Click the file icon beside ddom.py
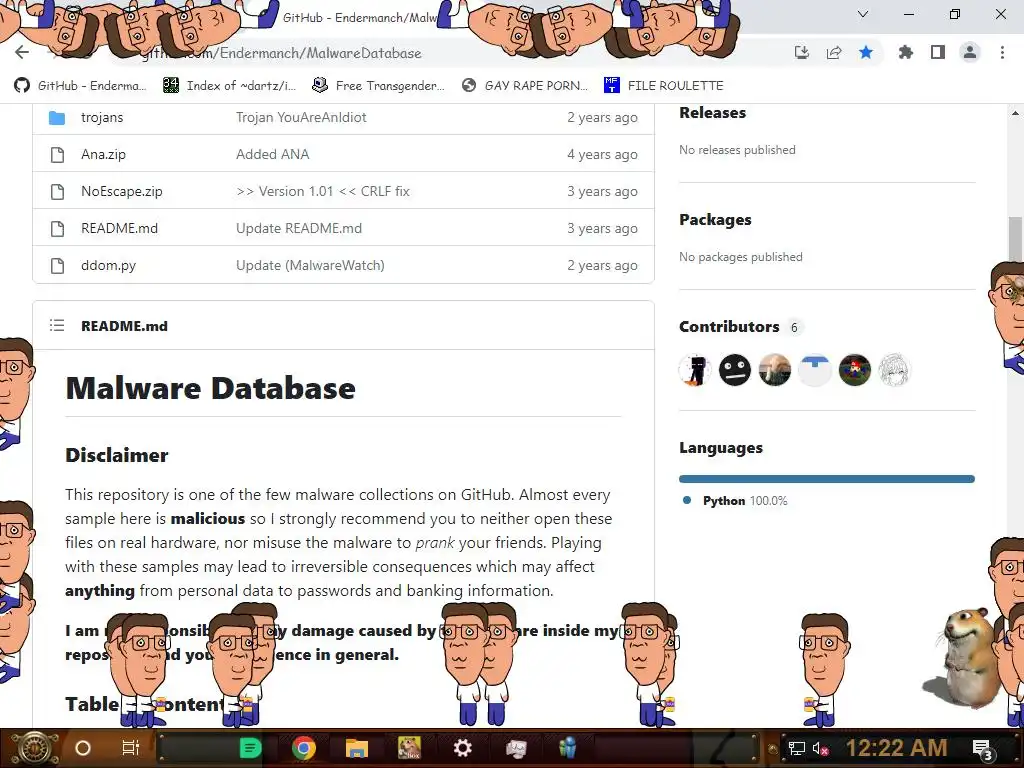 tap(57, 266)
